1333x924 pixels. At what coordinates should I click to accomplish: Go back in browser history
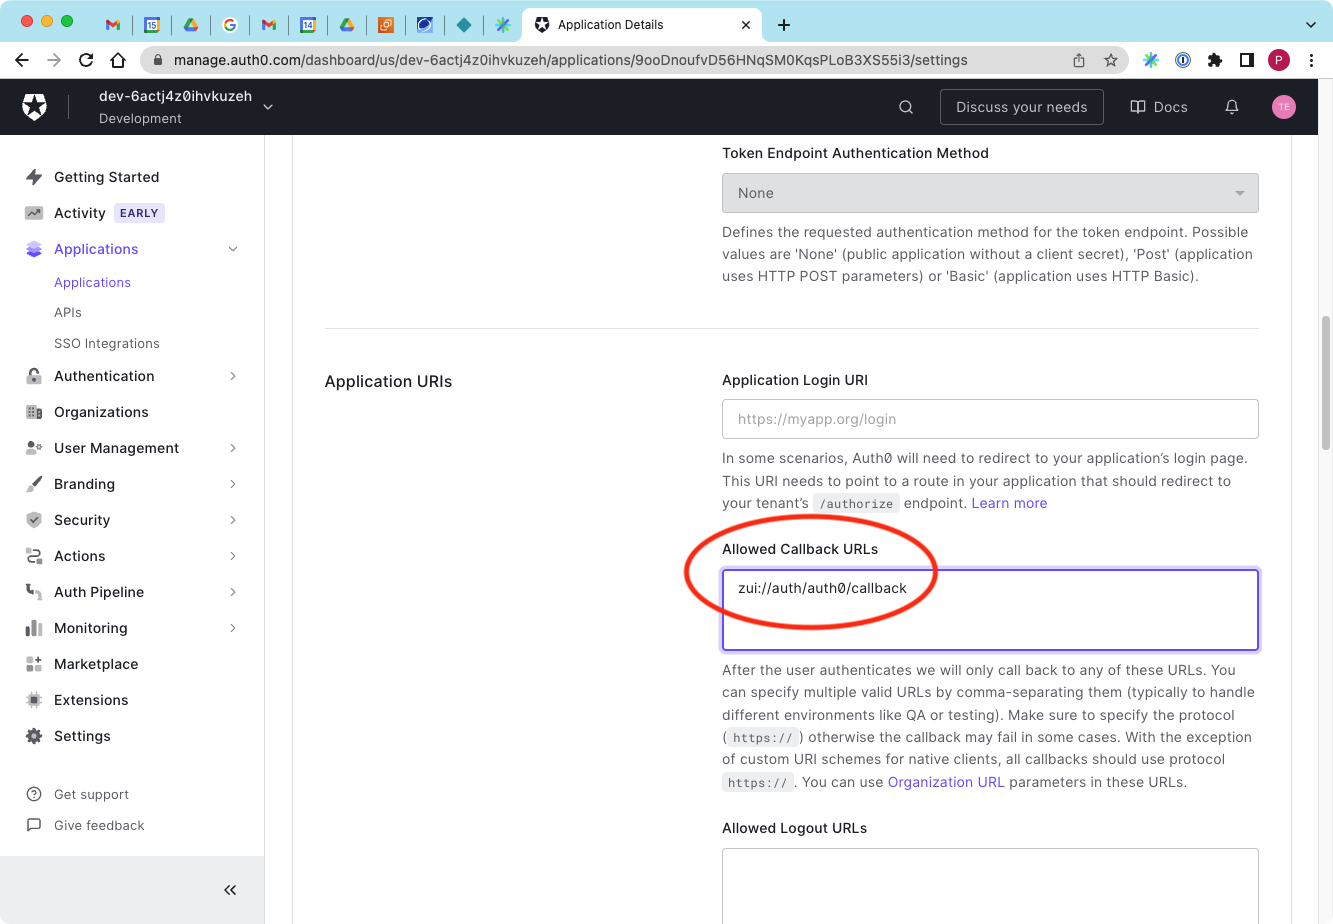click(22, 60)
